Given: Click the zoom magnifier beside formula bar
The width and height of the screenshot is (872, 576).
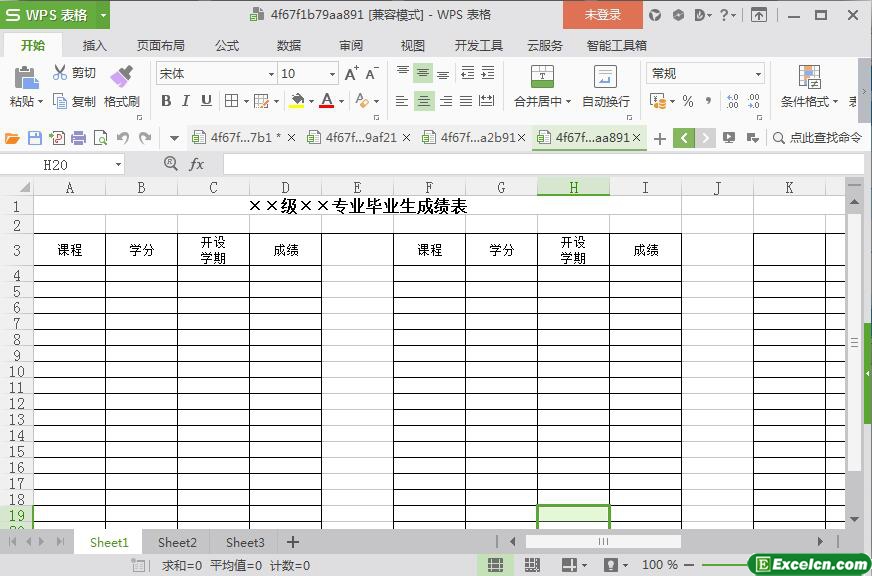Looking at the screenshot, I should (170, 163).
